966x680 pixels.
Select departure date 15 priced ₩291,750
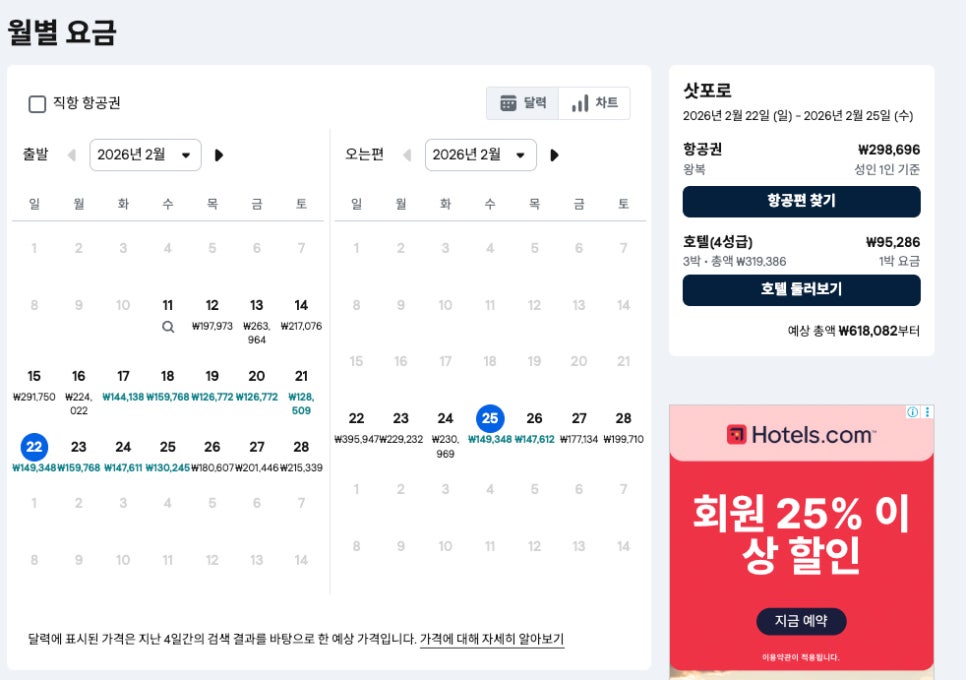click(34, 386)
